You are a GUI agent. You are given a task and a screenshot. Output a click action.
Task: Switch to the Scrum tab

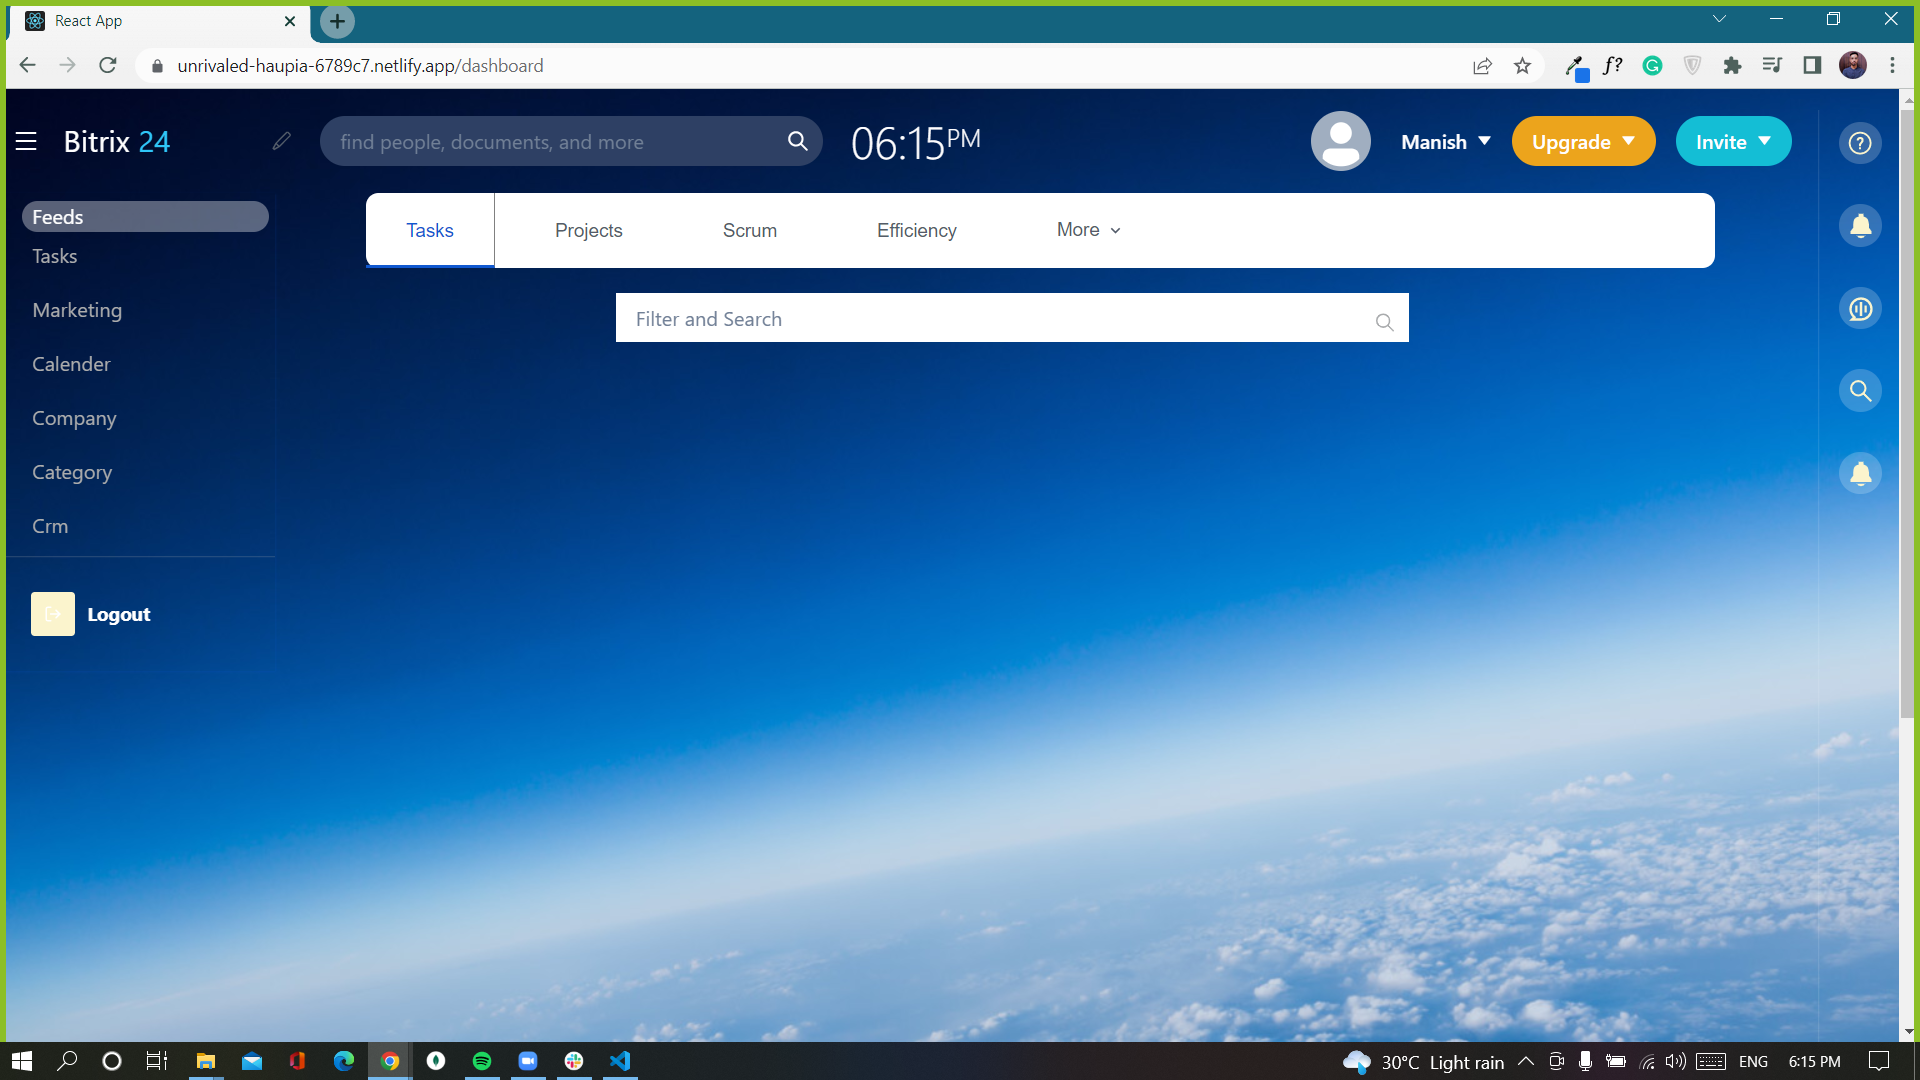(749, 231)
